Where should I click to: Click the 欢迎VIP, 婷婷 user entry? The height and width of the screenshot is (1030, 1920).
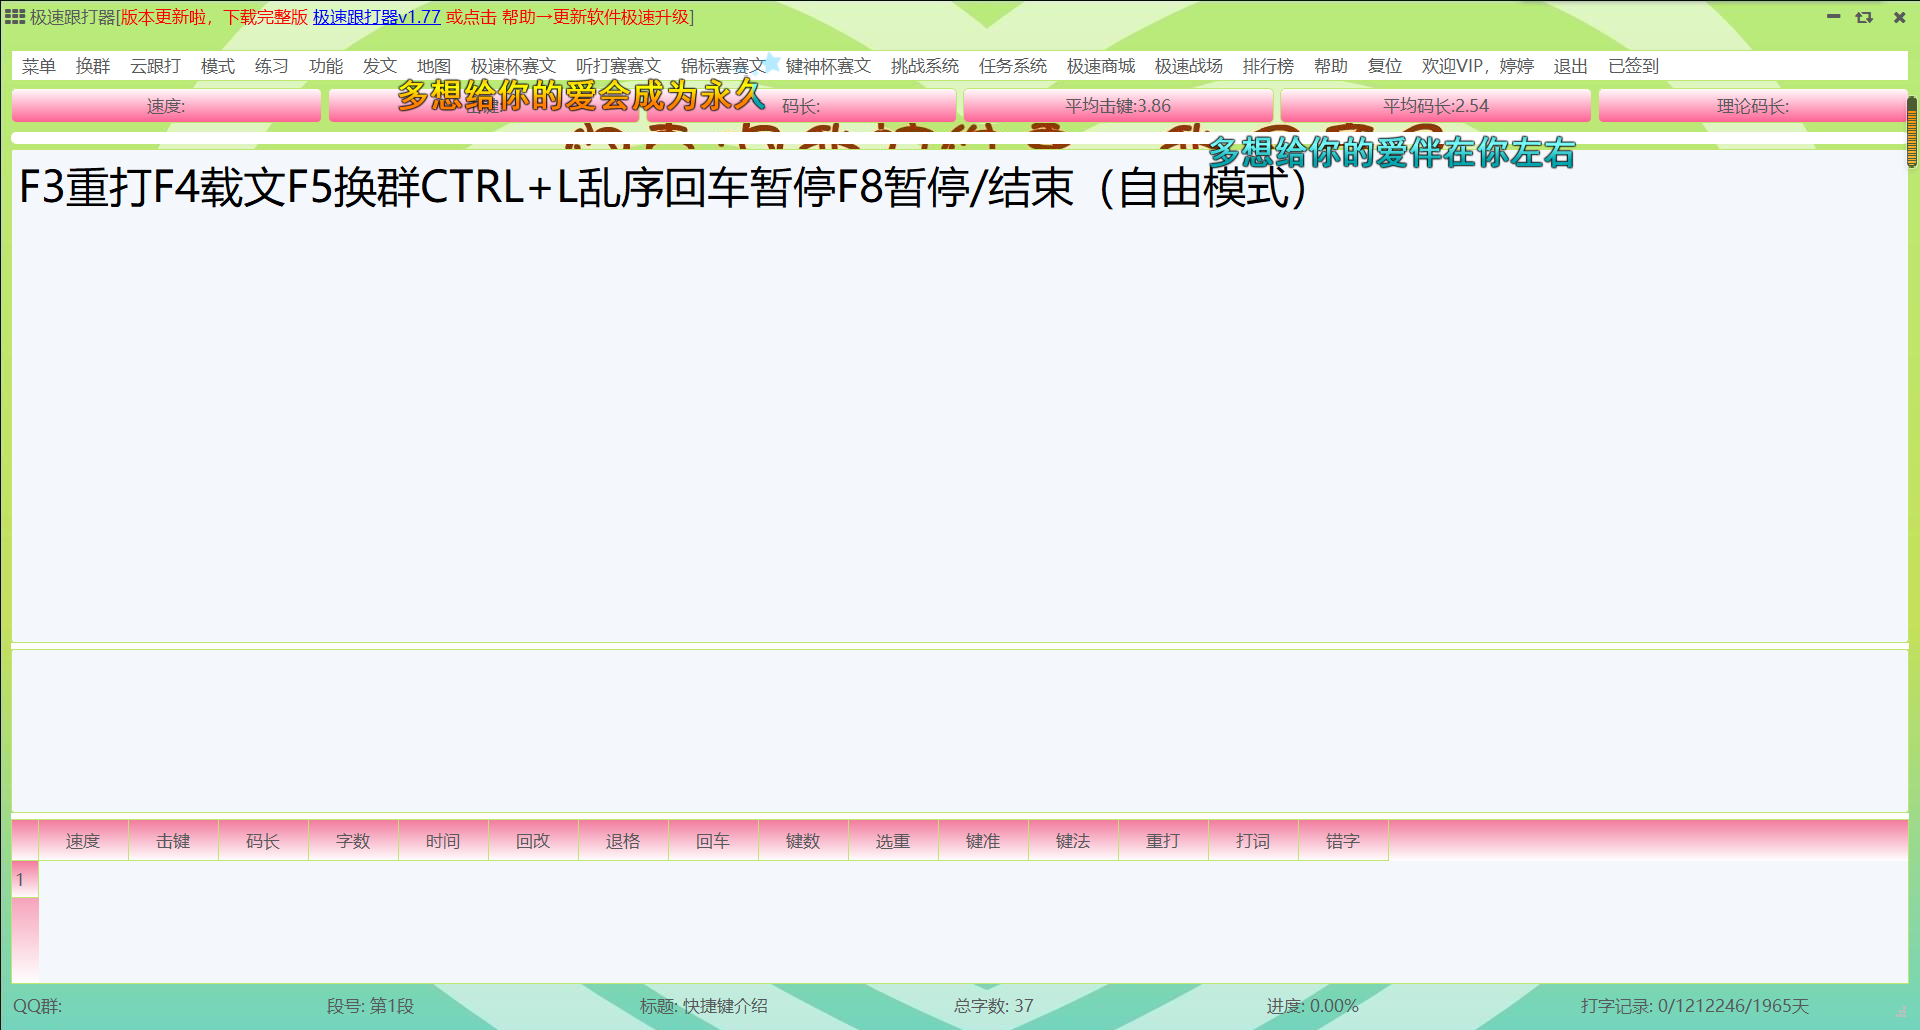pos(1478,66)
